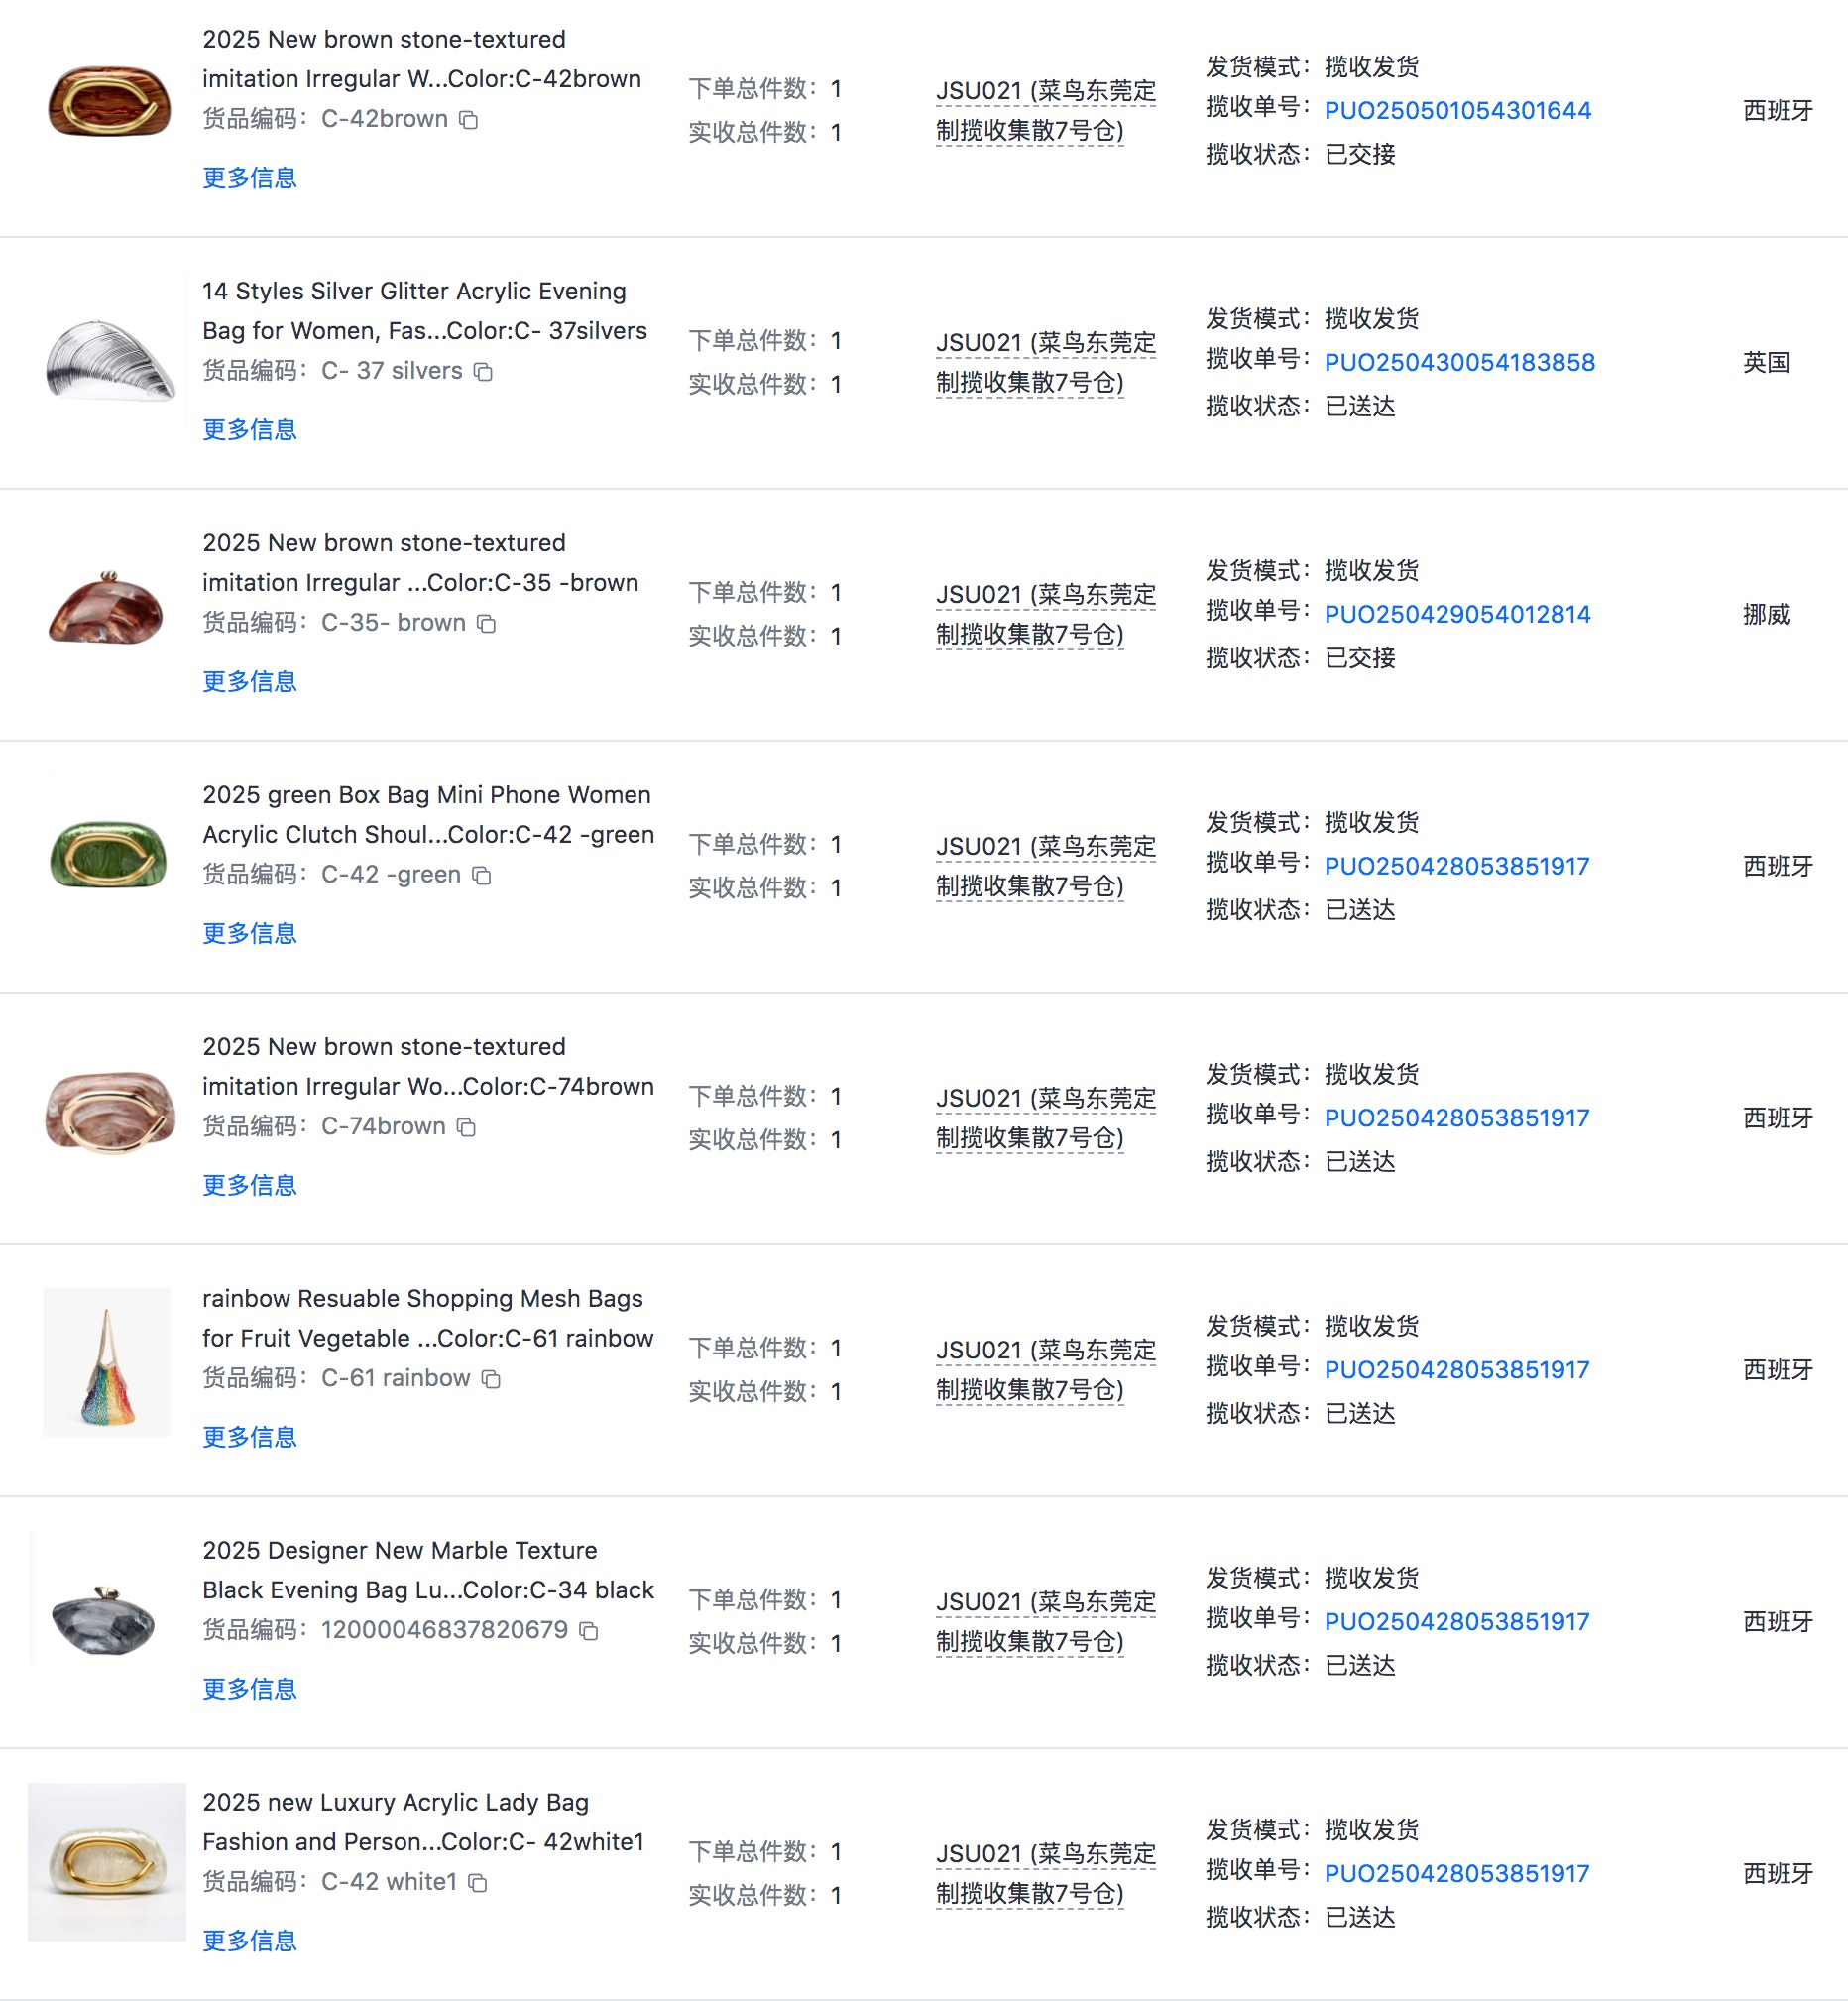Copy product code 12000046837820679
This screenshot has height=2001, width=1848.
tap(589, 1632)
